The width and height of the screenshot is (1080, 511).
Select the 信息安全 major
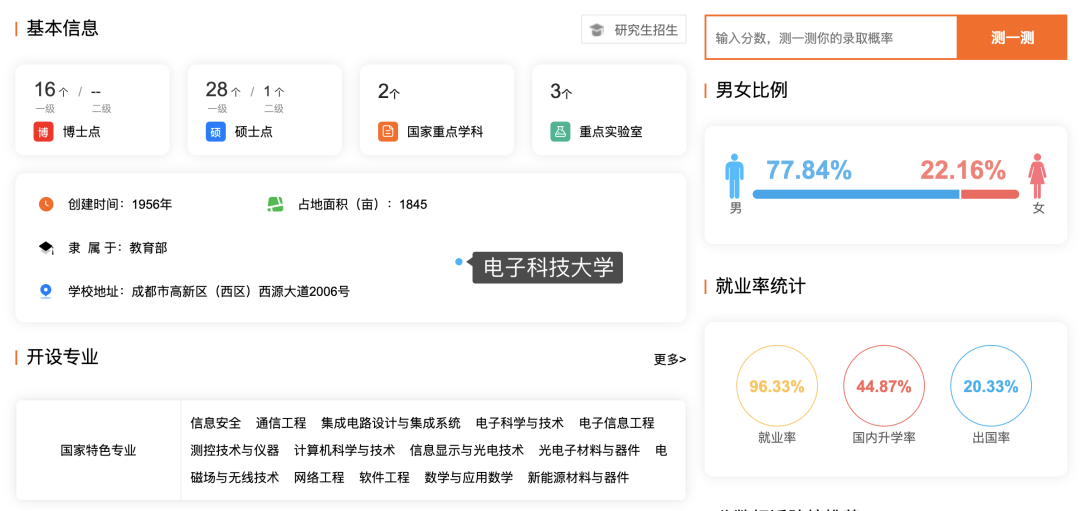(216, 423)
